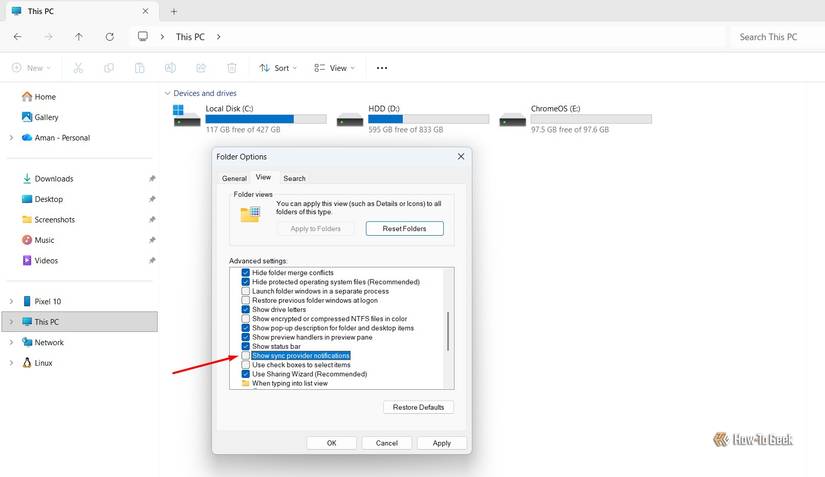Click the Search This PC field
Image resolution: width=825 pixels, height=477 pixels.
pyautogui.click(x=768, y=37)
